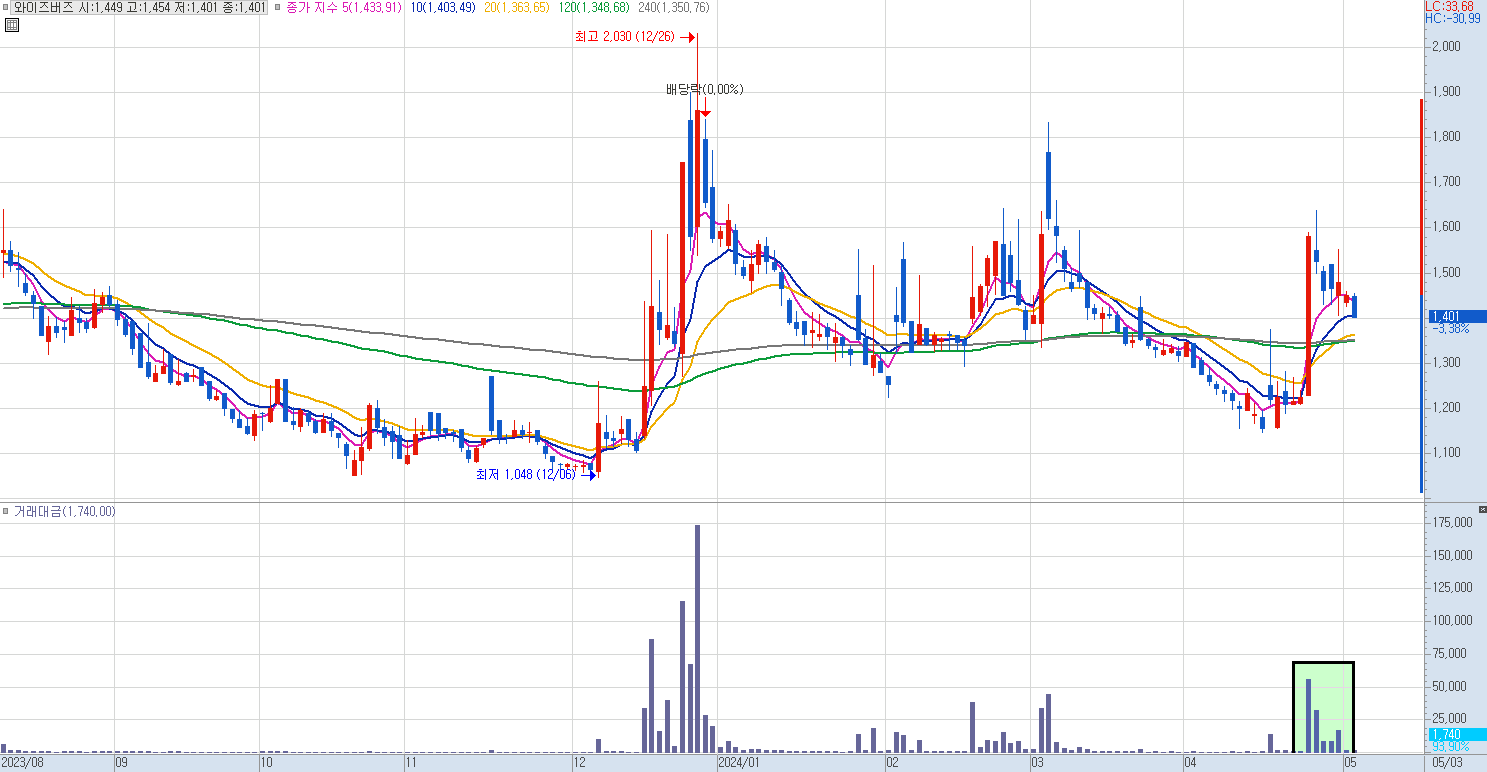This screenshot has width=1487, height=772.
Task: Click the 175,000 volume axis label
Action: (1452, 522)
